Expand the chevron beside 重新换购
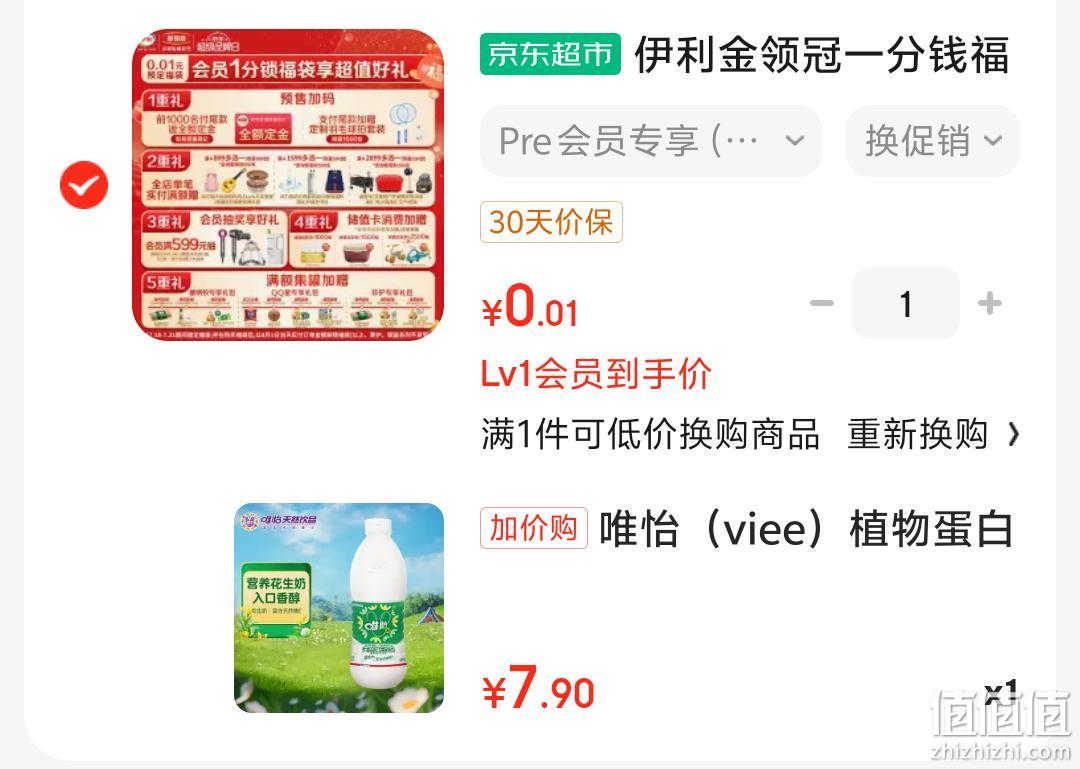Image resolution: width=1080 pixels, height=769 pixels. point(1013,434)
